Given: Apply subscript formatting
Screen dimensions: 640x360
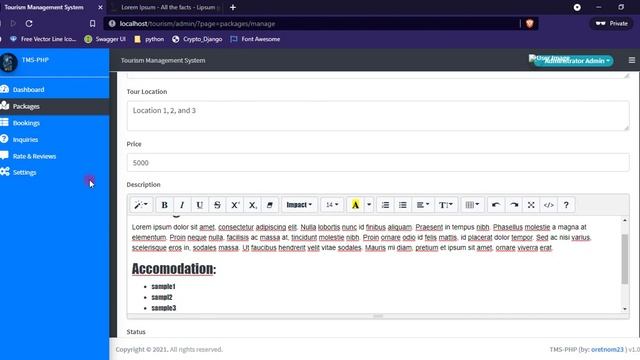Looking at the screenshot, I should coord(253,205).
